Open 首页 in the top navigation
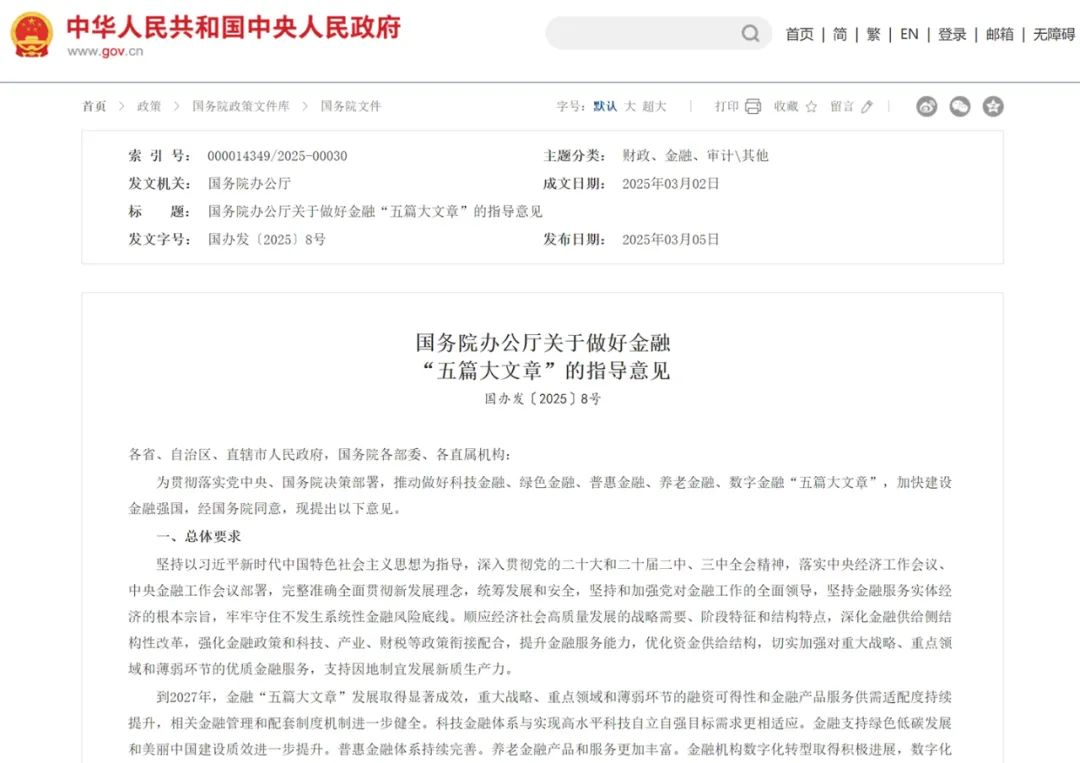 799,34
